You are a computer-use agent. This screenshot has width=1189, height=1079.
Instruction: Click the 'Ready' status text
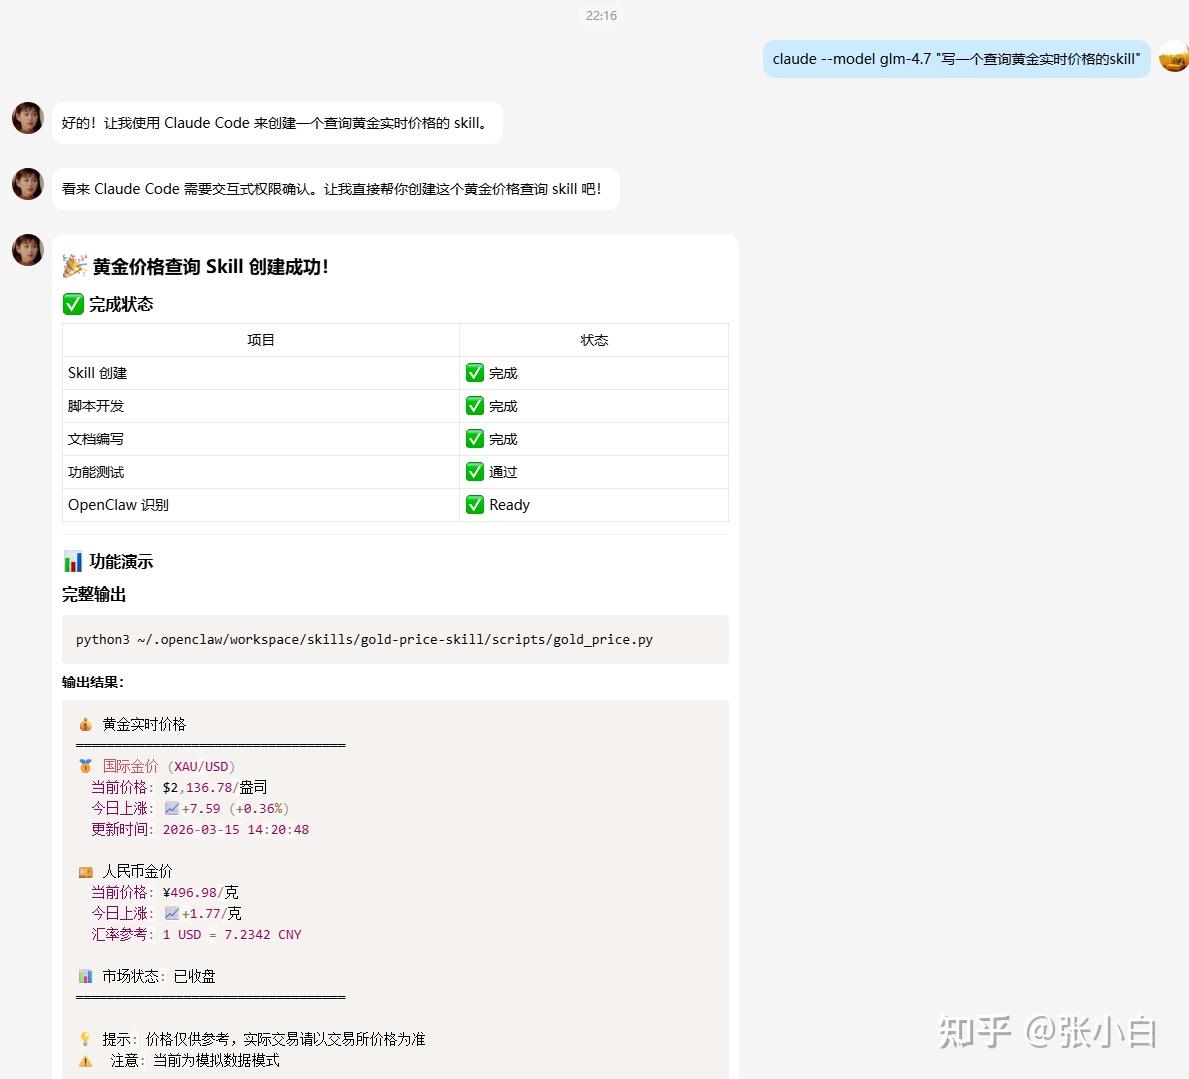[510, 505]
